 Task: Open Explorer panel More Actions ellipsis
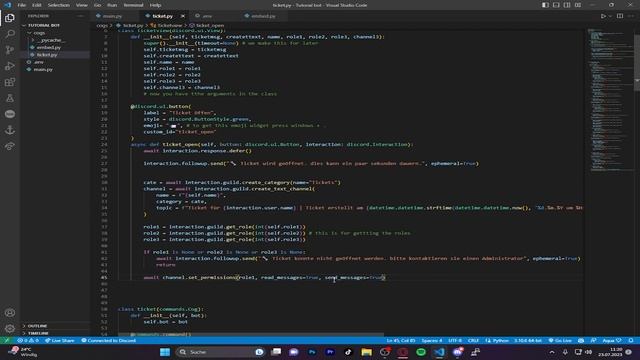click(x=80, y=16)
